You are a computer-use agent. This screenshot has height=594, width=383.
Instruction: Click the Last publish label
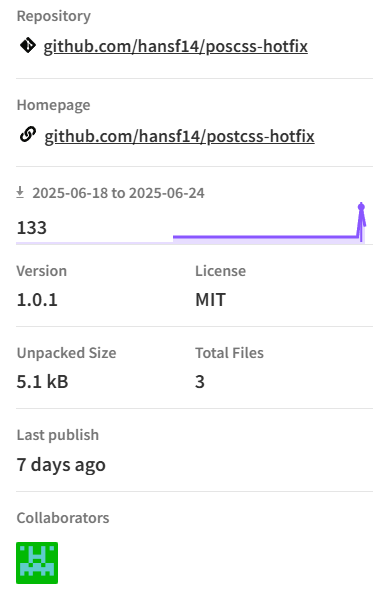[x=58, y=435]
